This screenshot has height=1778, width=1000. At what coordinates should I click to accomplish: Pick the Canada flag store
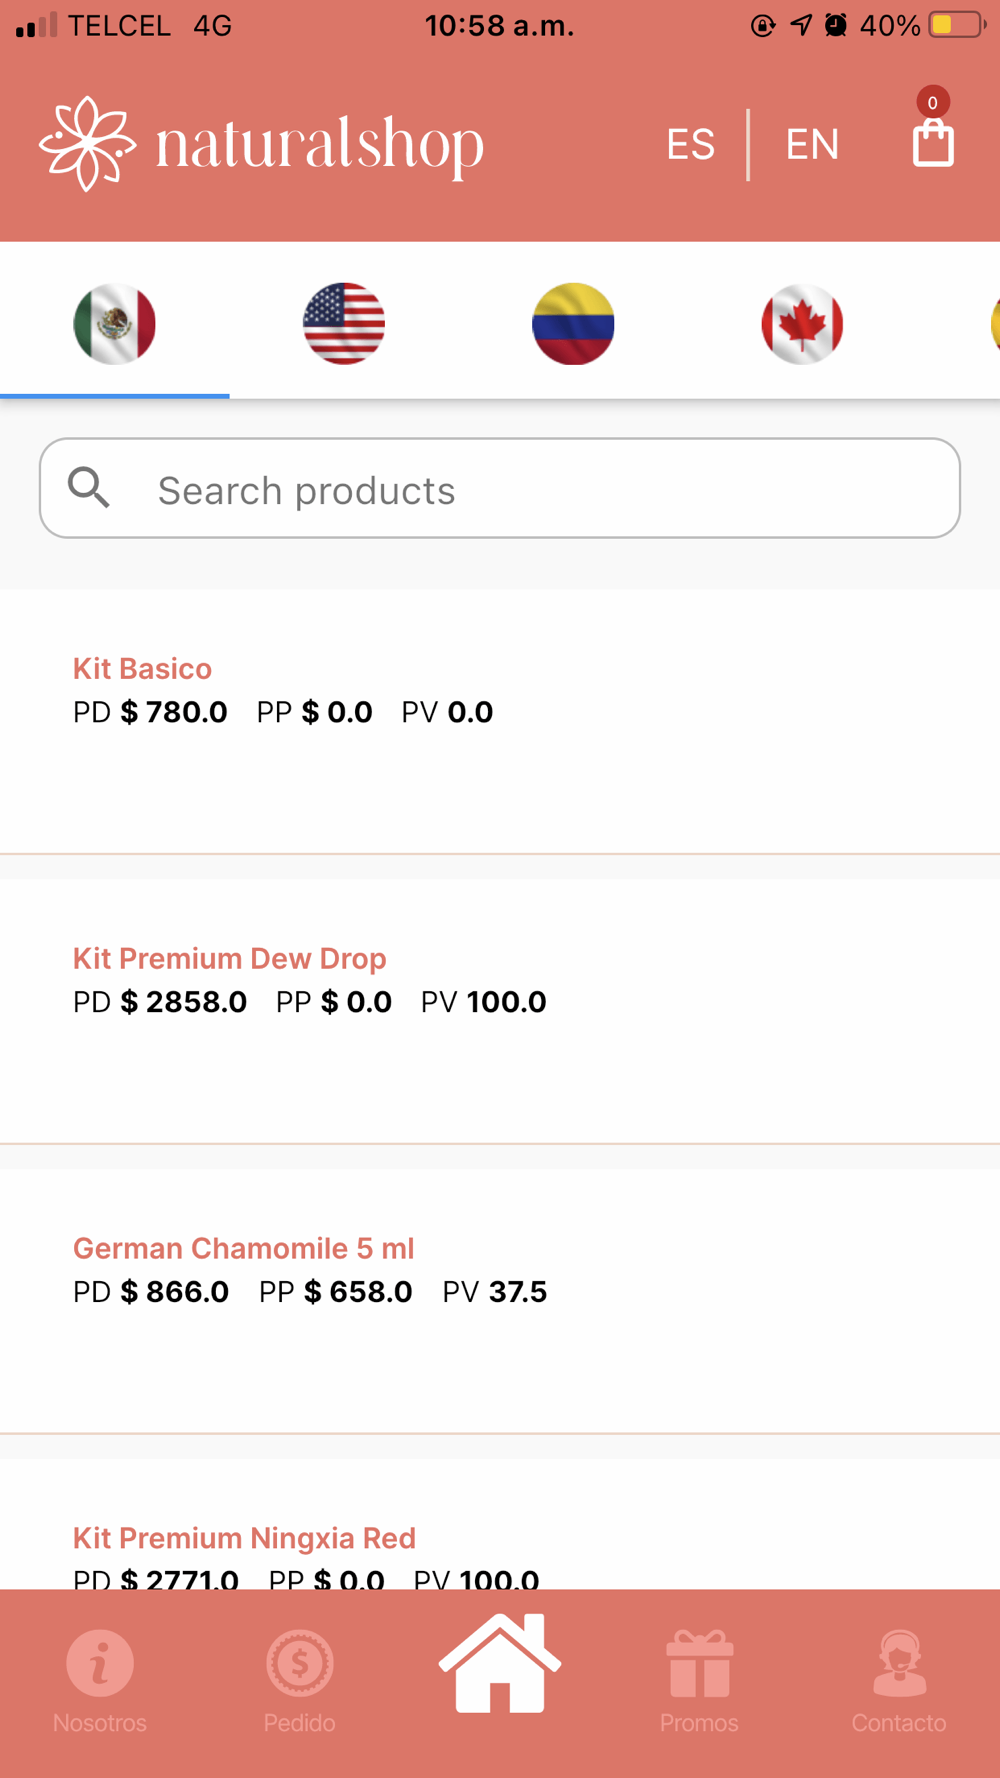coord(802,324)
